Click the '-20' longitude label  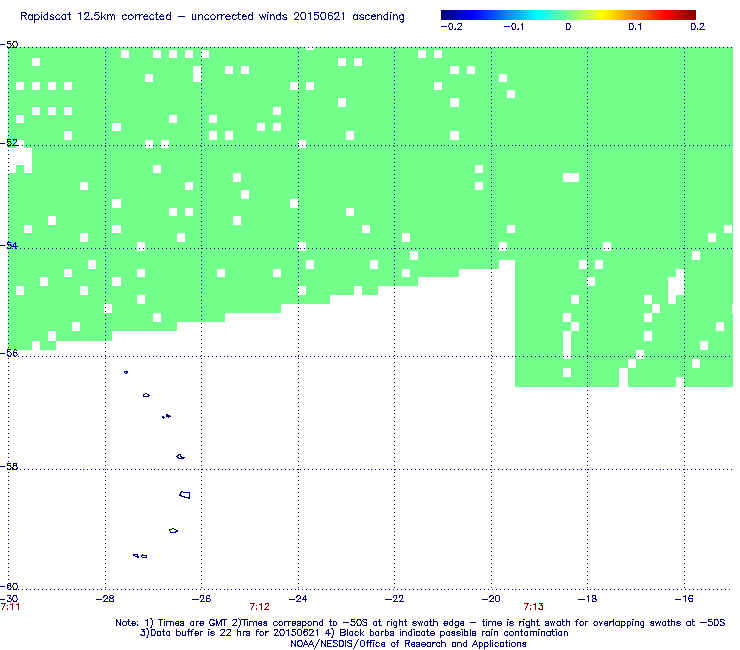(x=491, y=599)
